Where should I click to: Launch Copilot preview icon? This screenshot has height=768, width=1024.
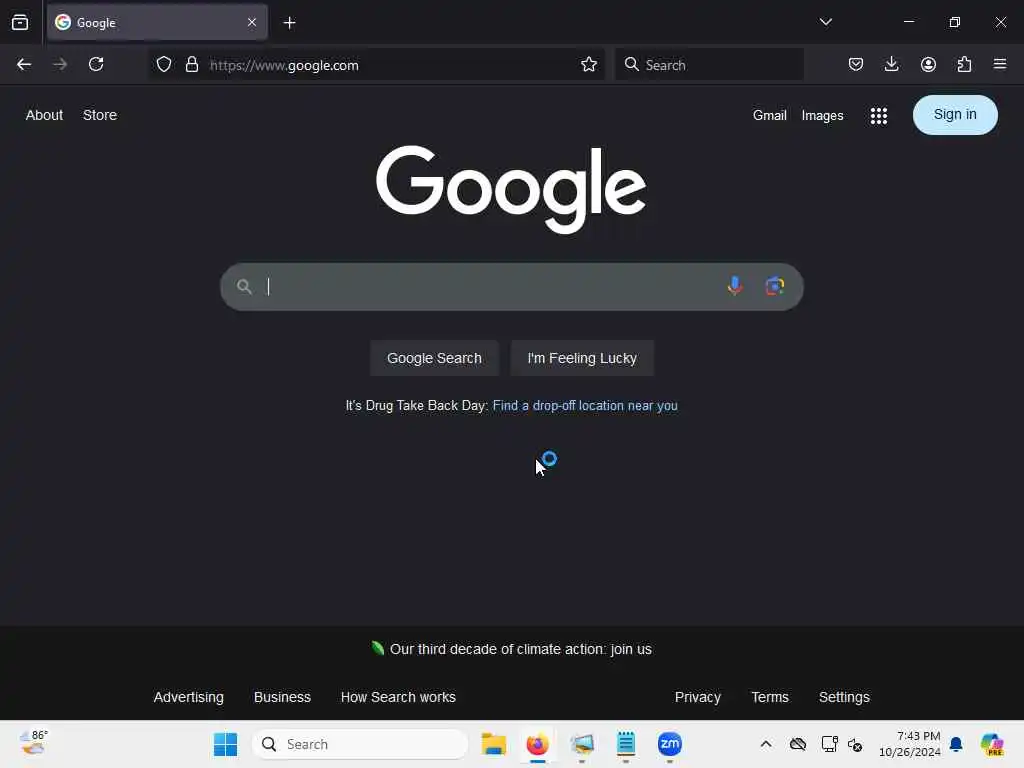992,744
